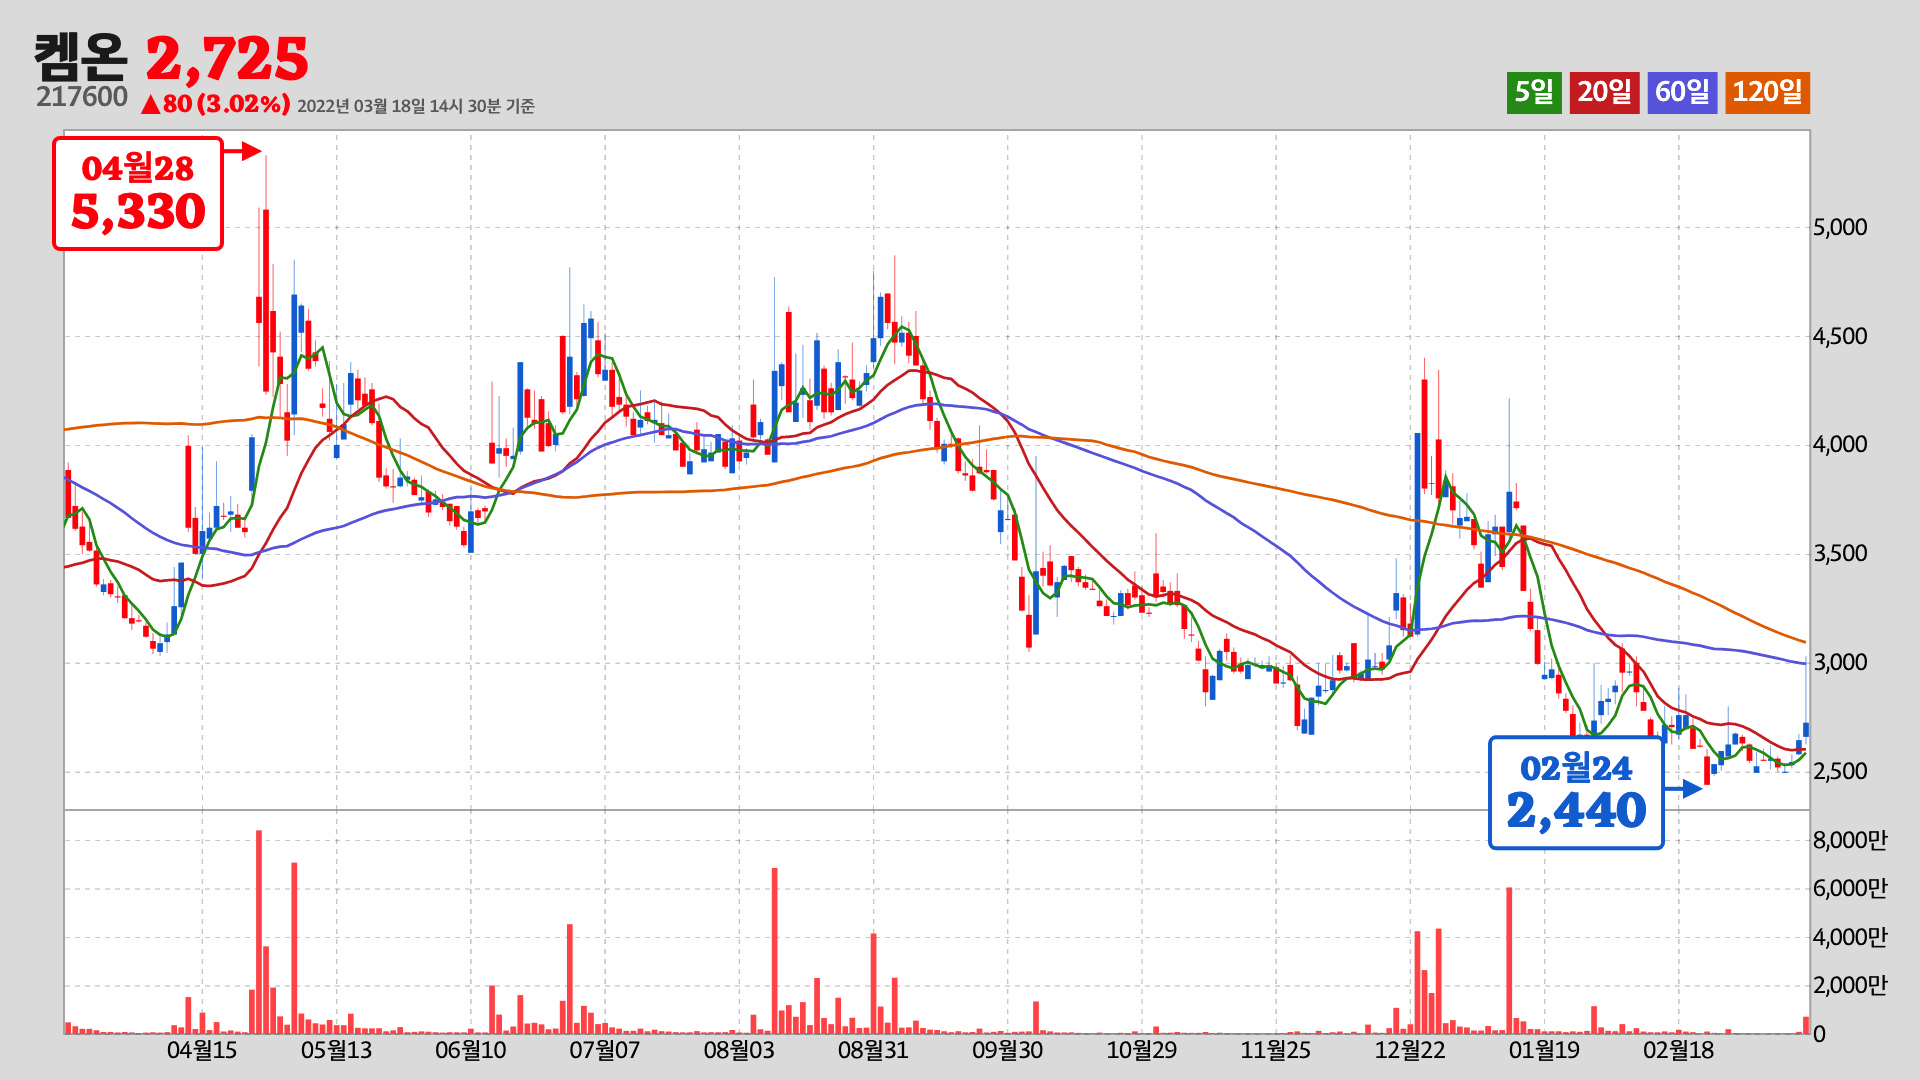Select the 120일 moving average legend
The image size is (1920, 1080).
click(1767, 93)
